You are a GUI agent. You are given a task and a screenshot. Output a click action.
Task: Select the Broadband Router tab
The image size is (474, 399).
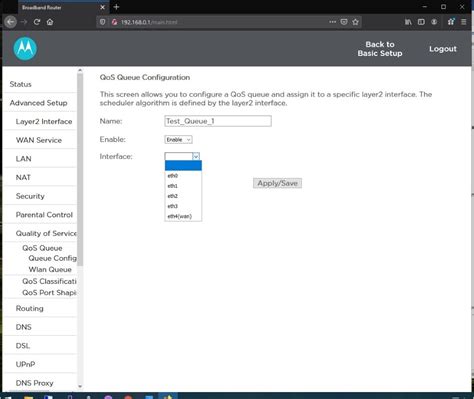(63, 7)
